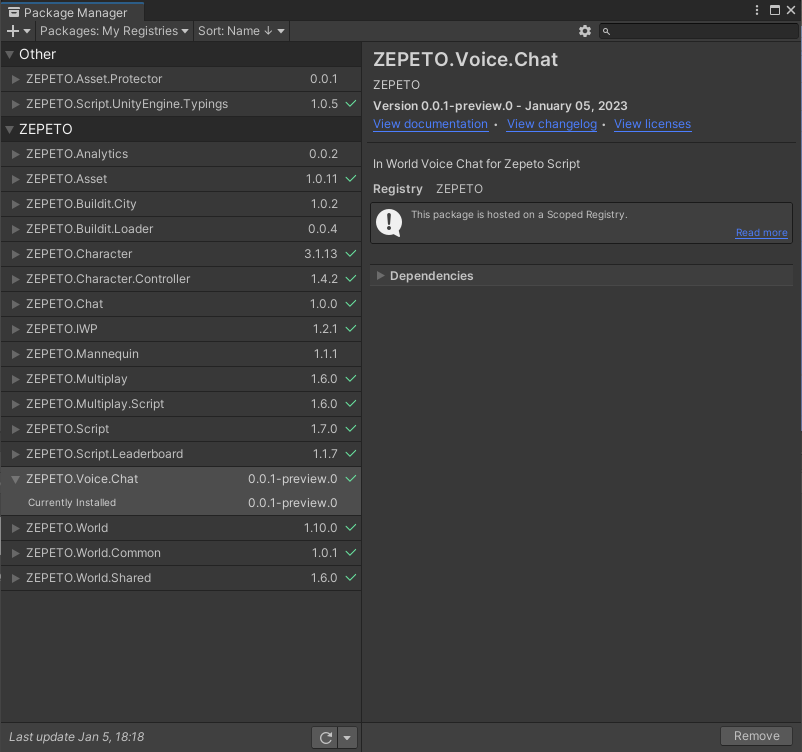Click the refresh package list button
The image size is (802, 752).
(325, 737)
